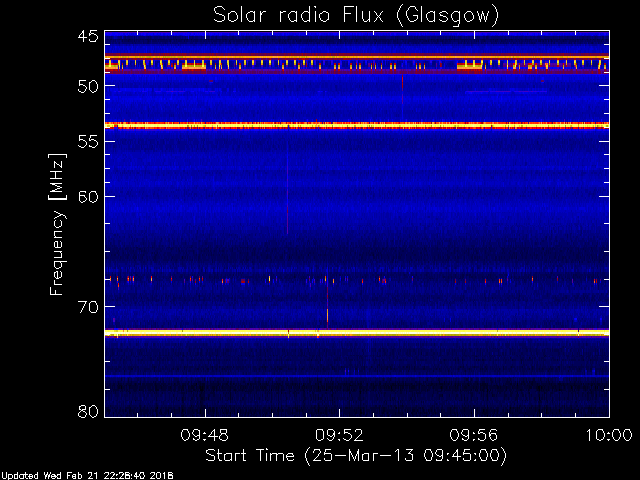The image size is (640, 480).
Task: Click the 'Updated Wed Feb 21' timestamp text
Action: tap(87, 476)
